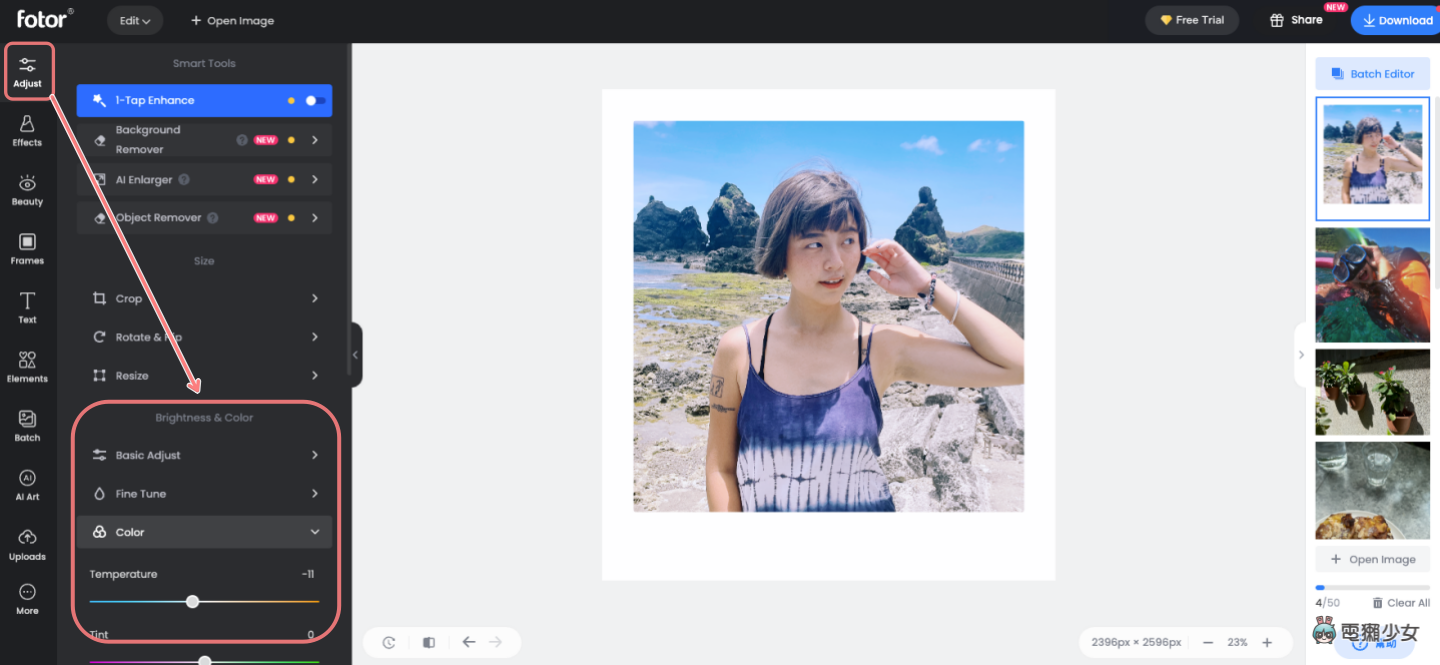Open the Frames panel

pos(27,247)
